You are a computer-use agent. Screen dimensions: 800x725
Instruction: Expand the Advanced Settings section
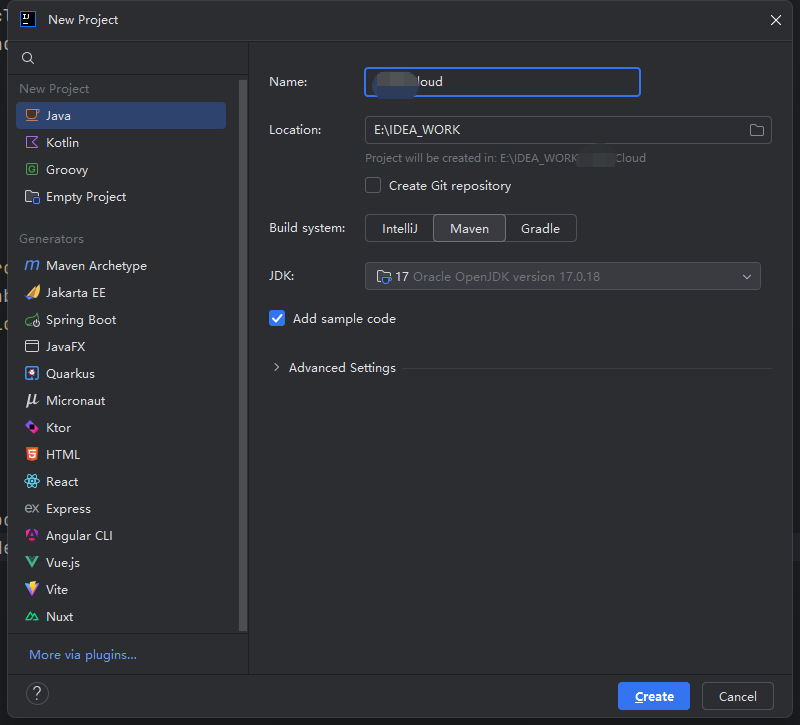(x=277, y=367)
